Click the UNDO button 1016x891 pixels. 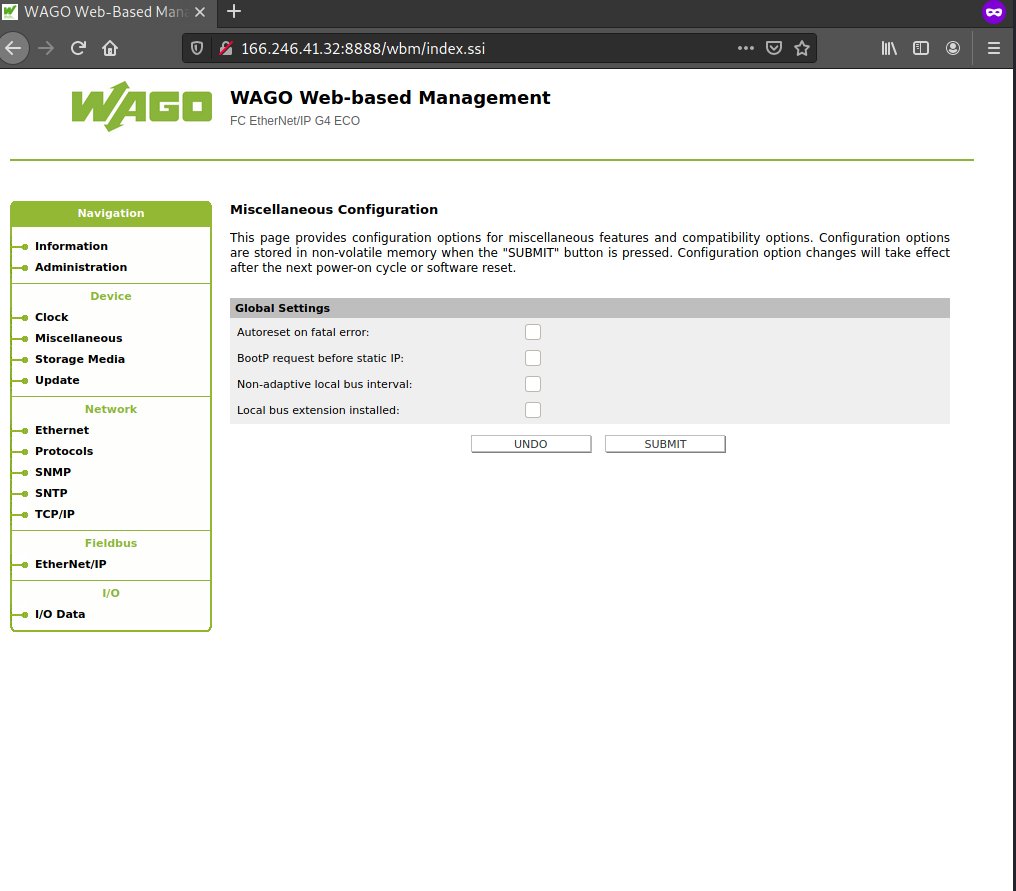pos(531,444)
